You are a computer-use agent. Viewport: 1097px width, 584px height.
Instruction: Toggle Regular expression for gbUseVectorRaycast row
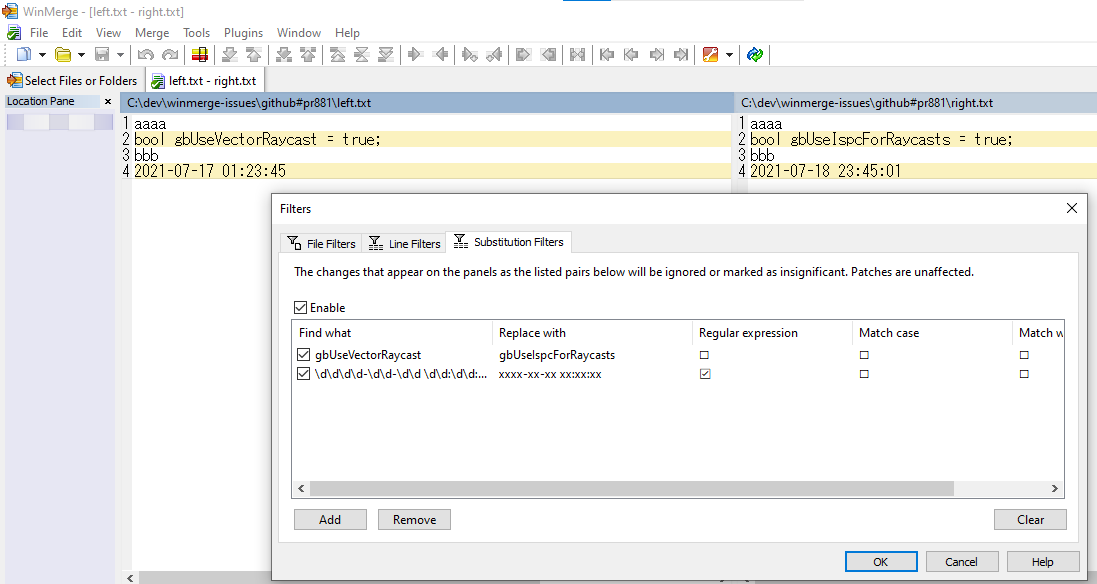tap(705, 355)
